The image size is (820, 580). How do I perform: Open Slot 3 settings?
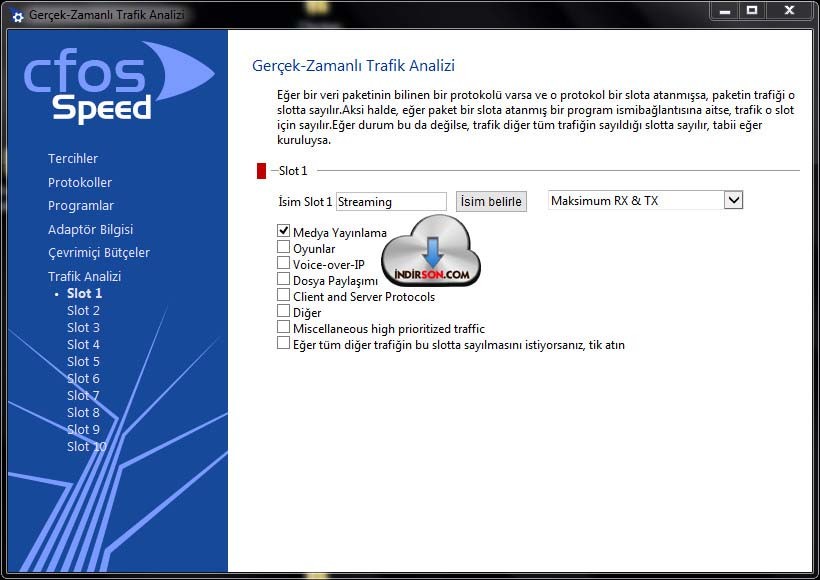(83, 327)
